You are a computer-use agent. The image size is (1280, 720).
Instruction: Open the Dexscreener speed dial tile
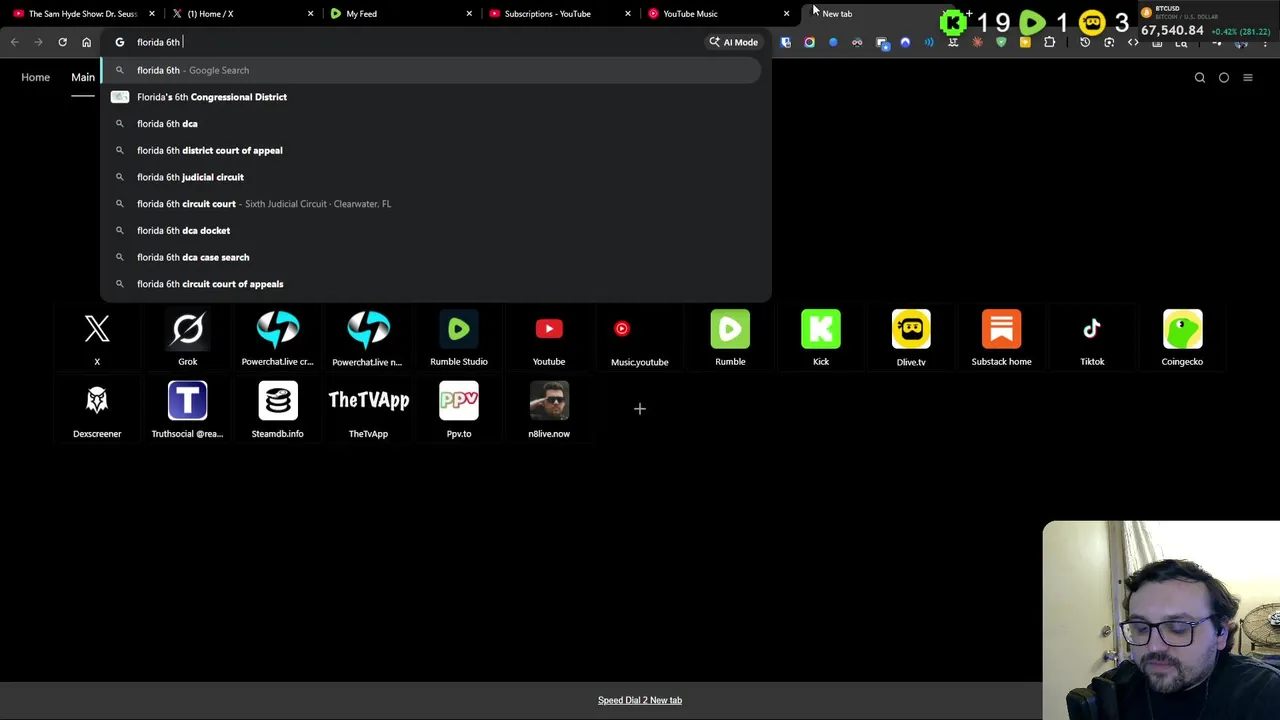click(x=97, y=410)
